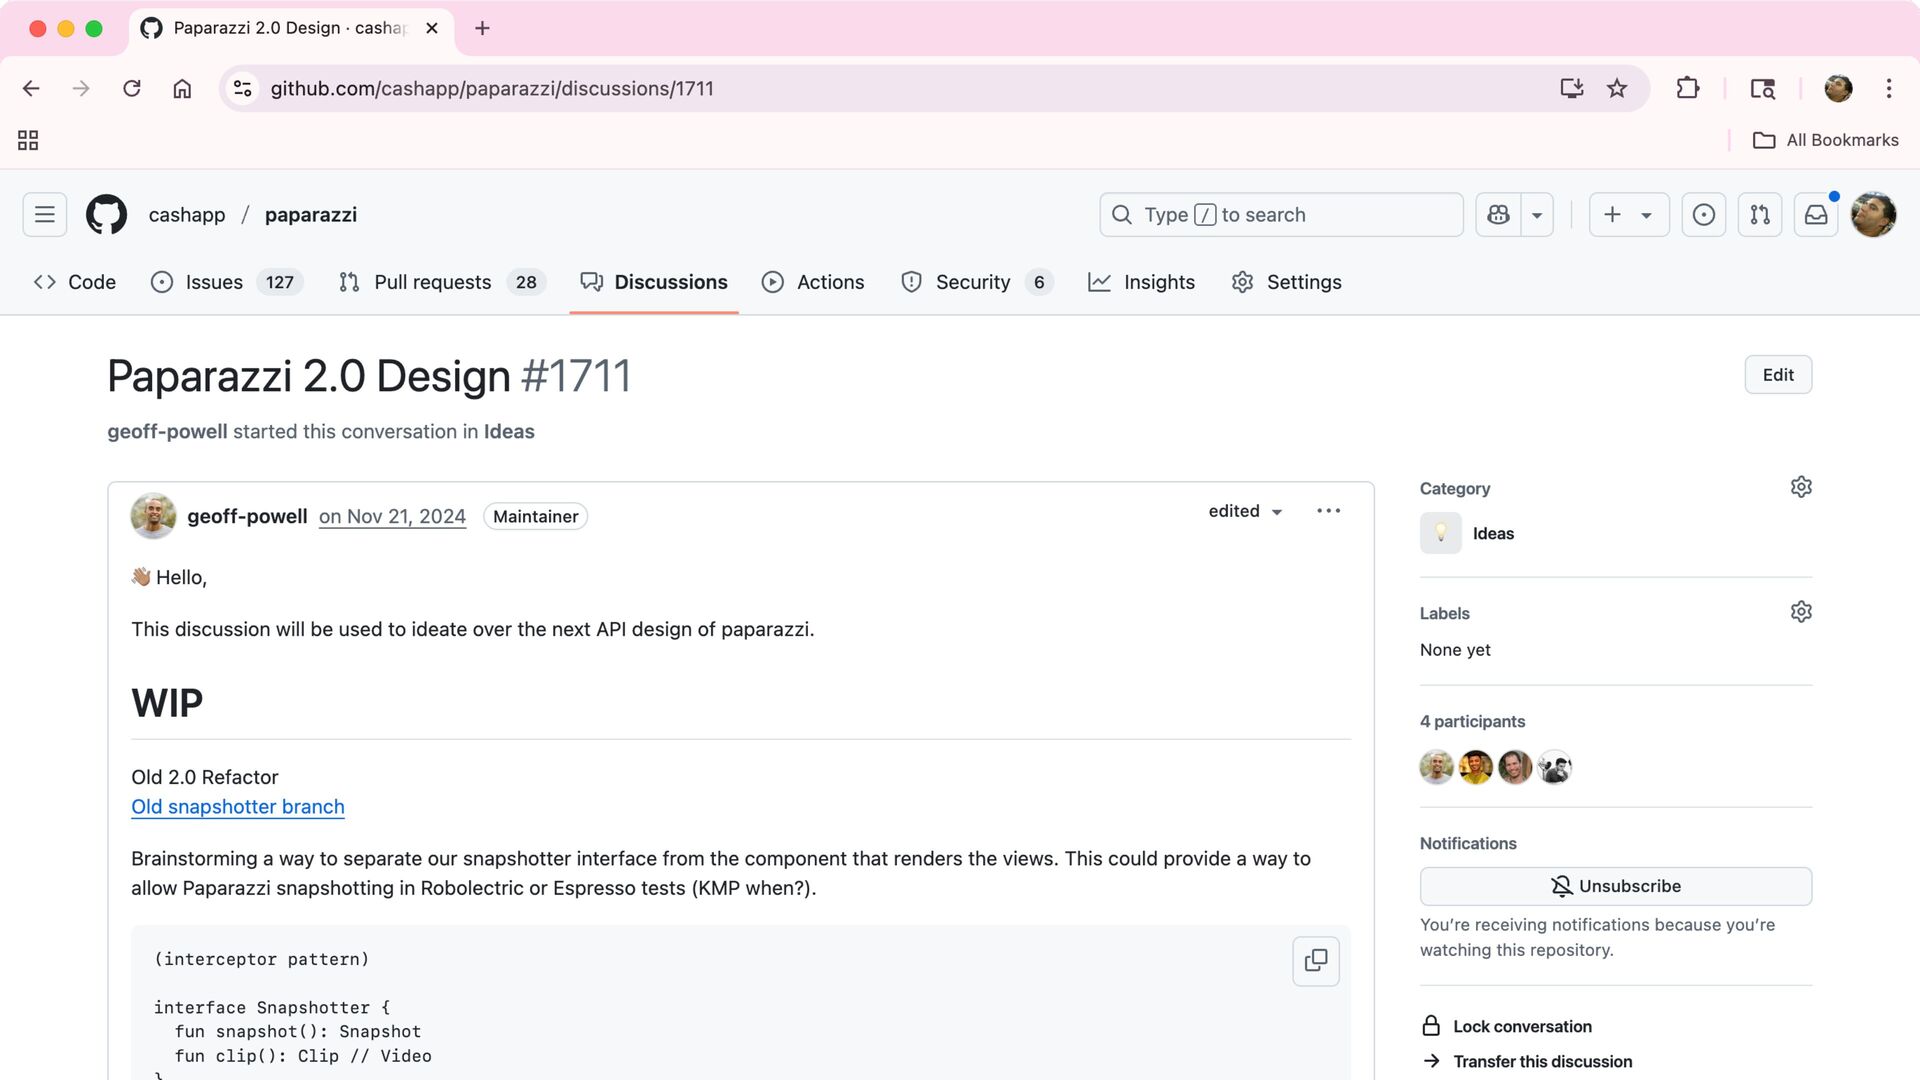1920x1080 pixels.
Task: Open the Issues icon in the header
Action: coord(1704,215)
